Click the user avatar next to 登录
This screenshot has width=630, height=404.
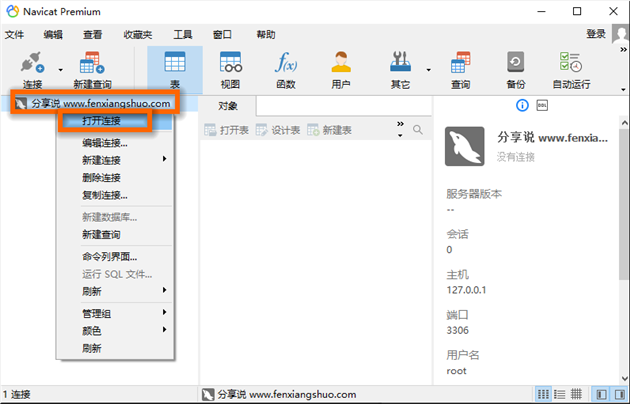pyautogui.click(x=620, y=34)
